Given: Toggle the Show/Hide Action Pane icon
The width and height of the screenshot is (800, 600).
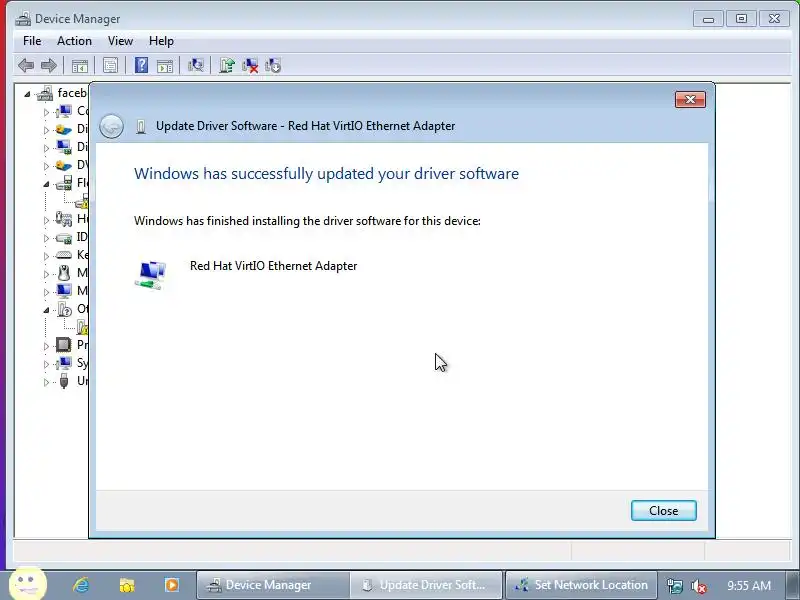Looking at the screenshot, I should coord(164,65).
